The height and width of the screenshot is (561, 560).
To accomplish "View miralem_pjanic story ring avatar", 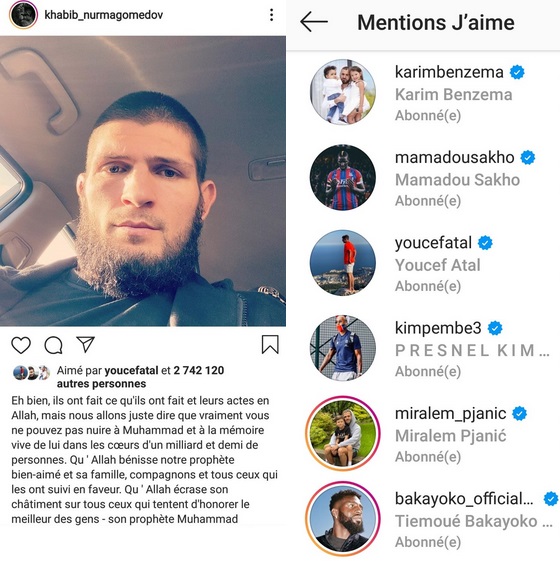I will [343, 433].
